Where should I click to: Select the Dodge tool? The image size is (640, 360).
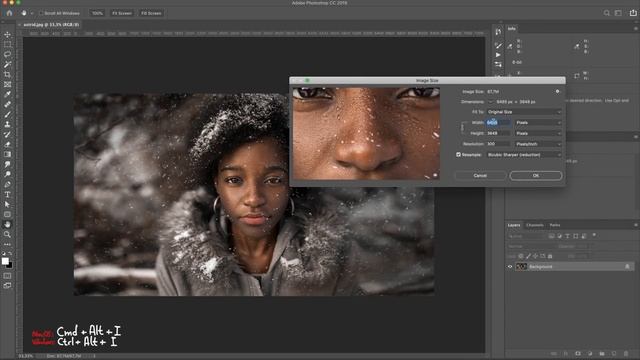7,174
